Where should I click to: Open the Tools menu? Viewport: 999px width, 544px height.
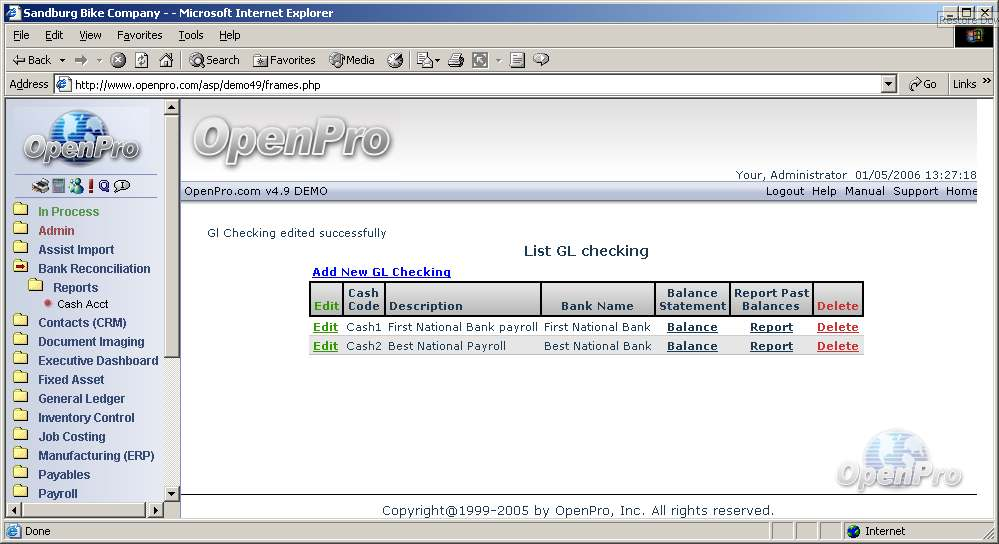coord(190,35)
